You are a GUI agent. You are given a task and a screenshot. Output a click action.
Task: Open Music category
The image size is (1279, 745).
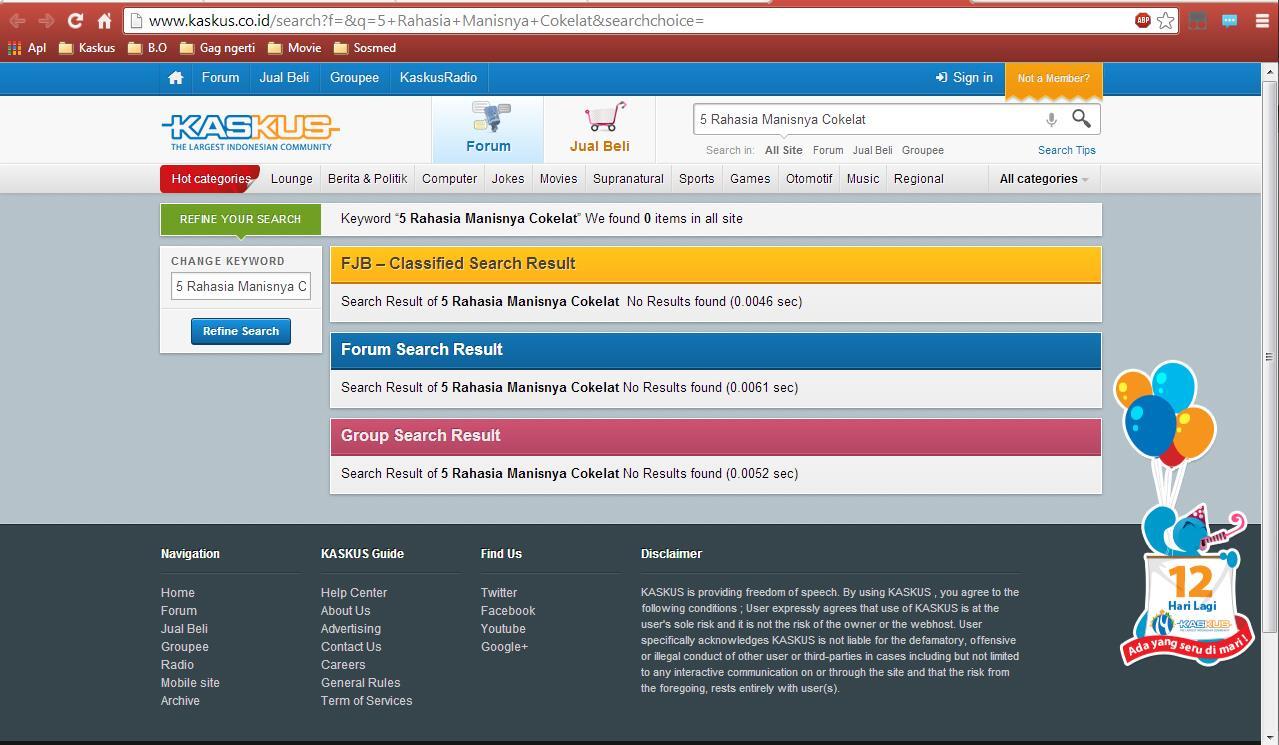[x=863, y=179]
